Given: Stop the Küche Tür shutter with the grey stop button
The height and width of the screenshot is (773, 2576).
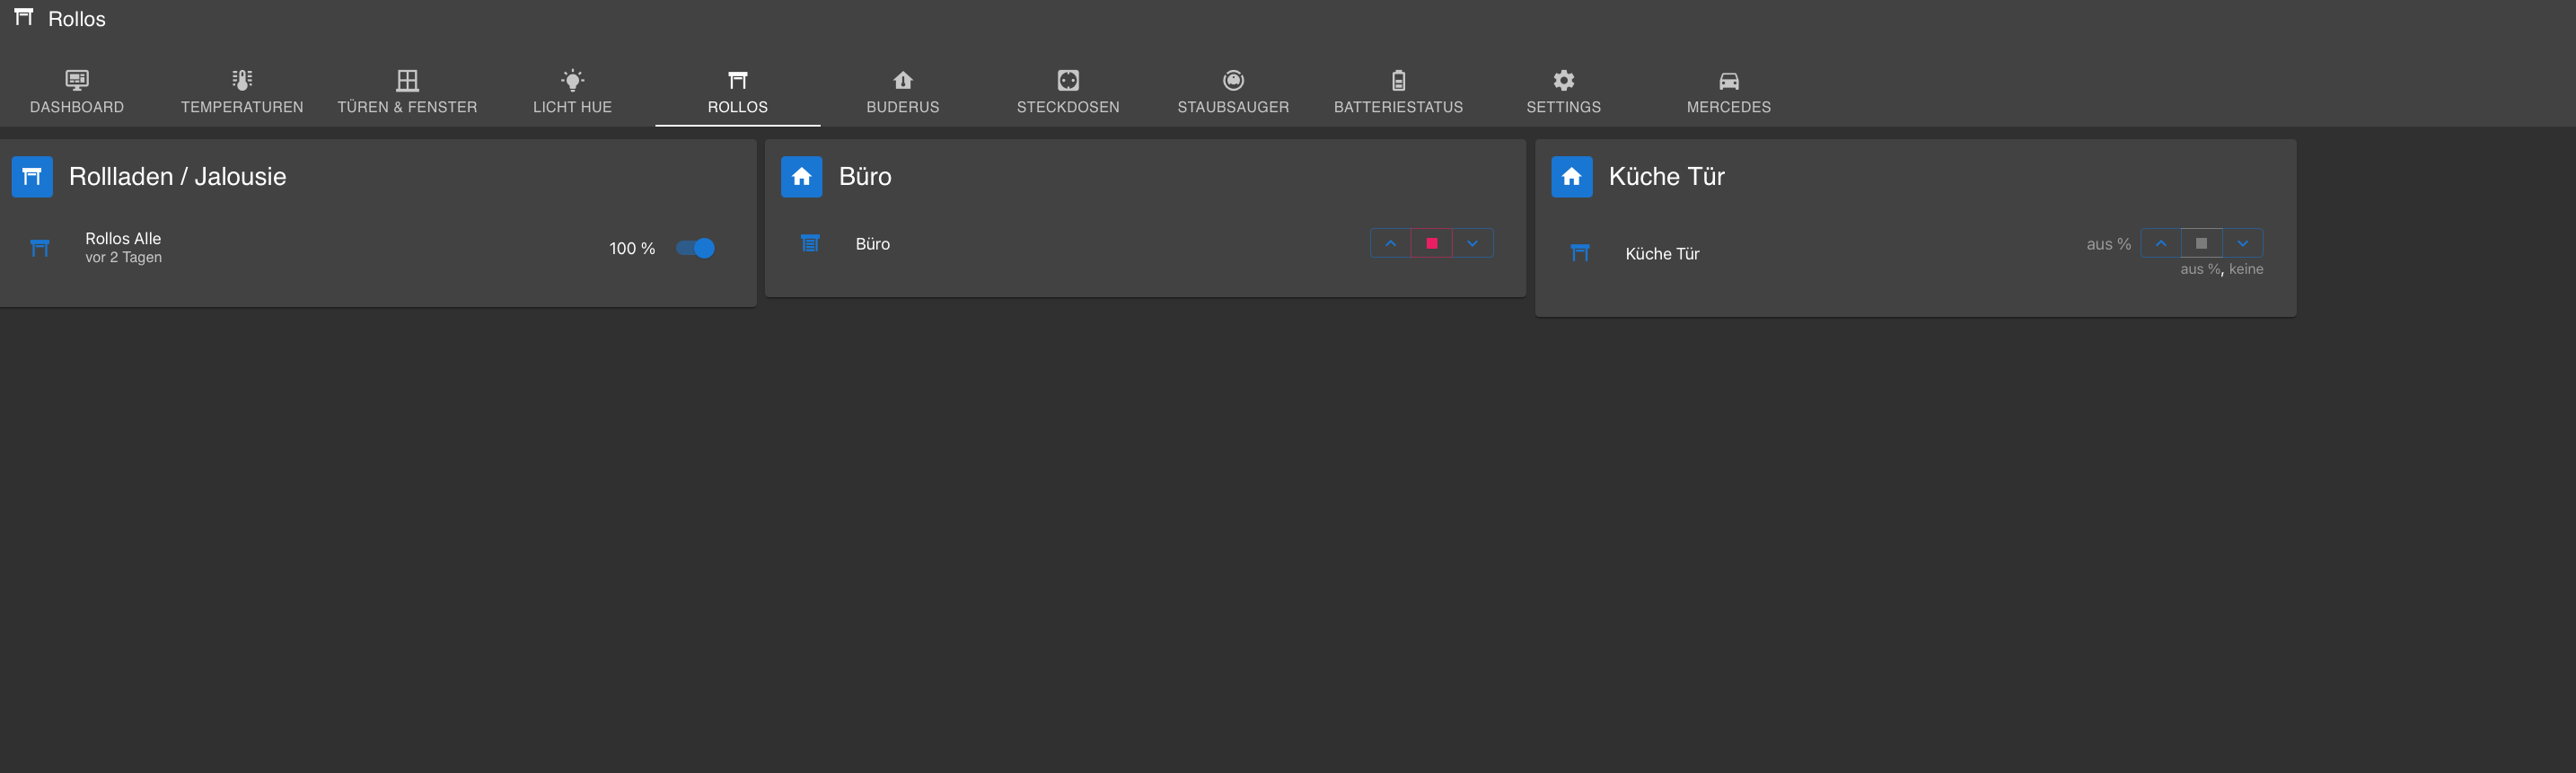Looking at the screenshot, I should coord(2201,243).
